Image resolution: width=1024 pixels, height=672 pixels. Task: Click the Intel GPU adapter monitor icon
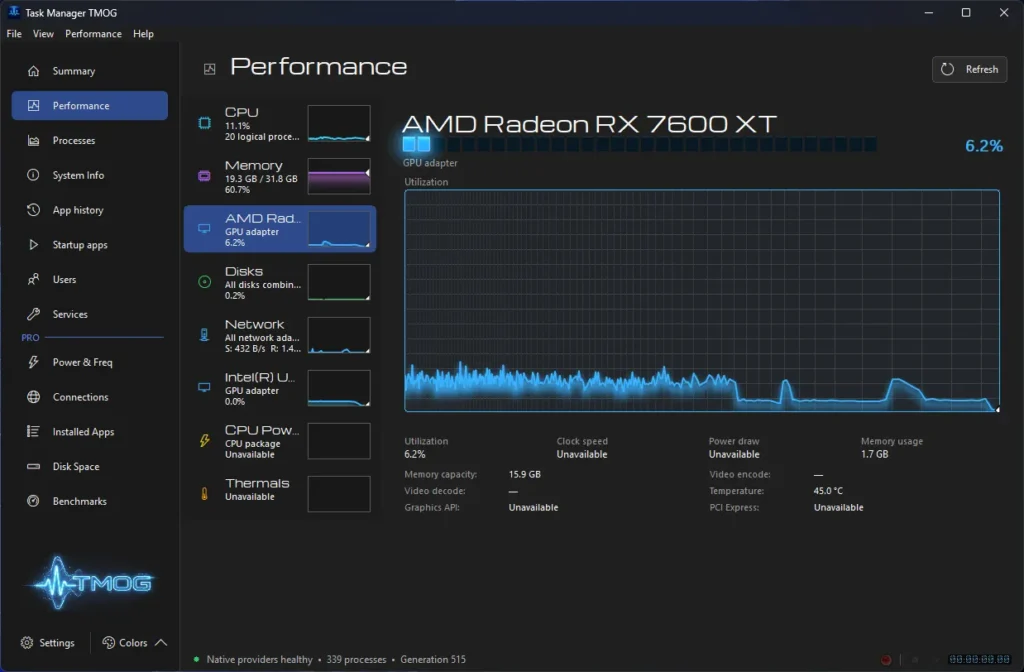[204, 387]
